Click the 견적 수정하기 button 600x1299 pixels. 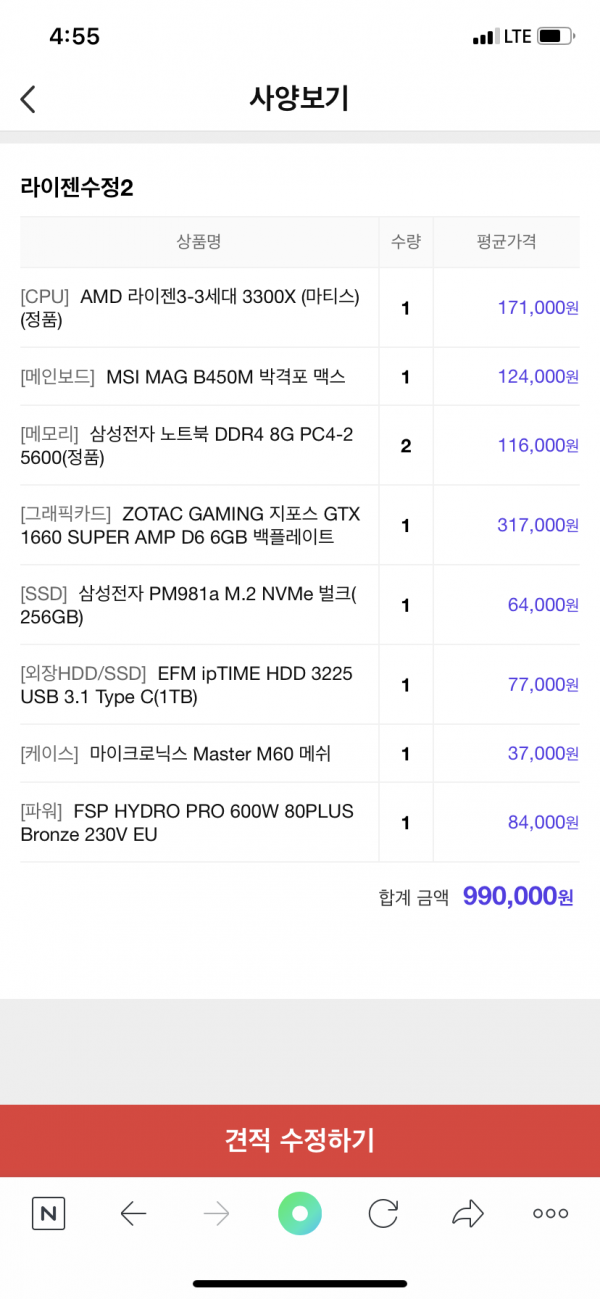click(300, 1141)
